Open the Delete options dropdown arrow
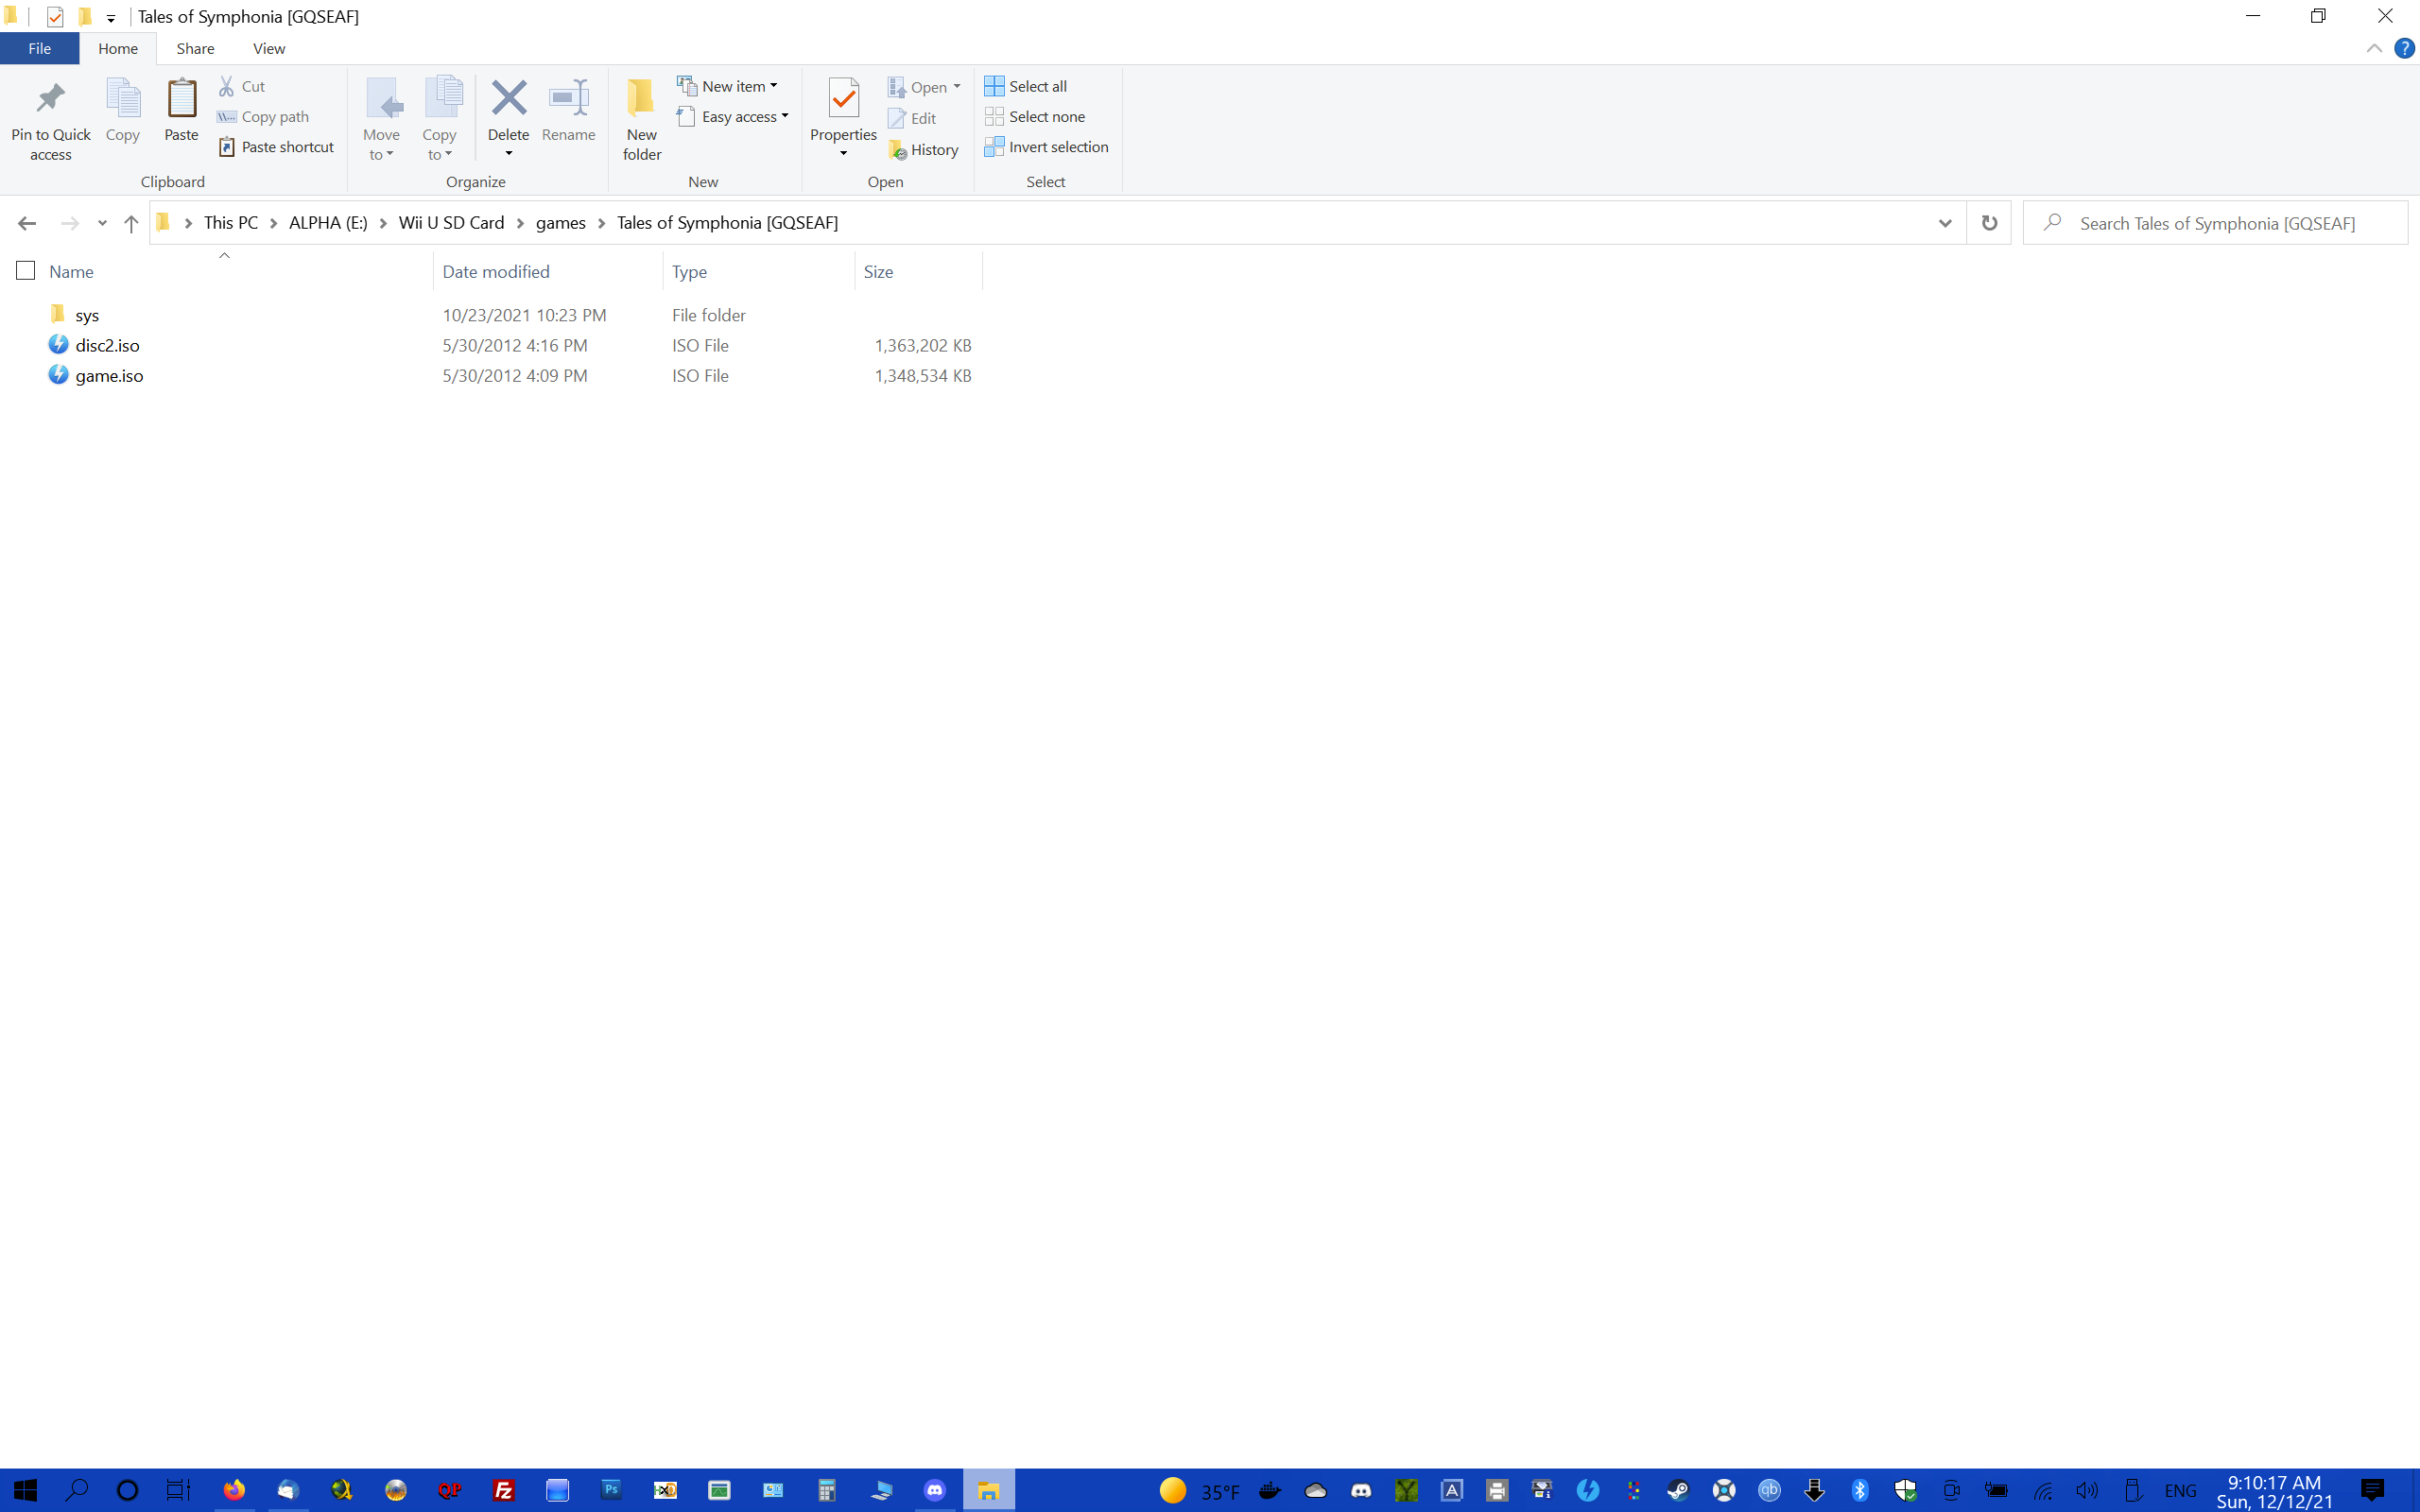The width and height of the screenshot is (2420, 1512). pos(508,153)
